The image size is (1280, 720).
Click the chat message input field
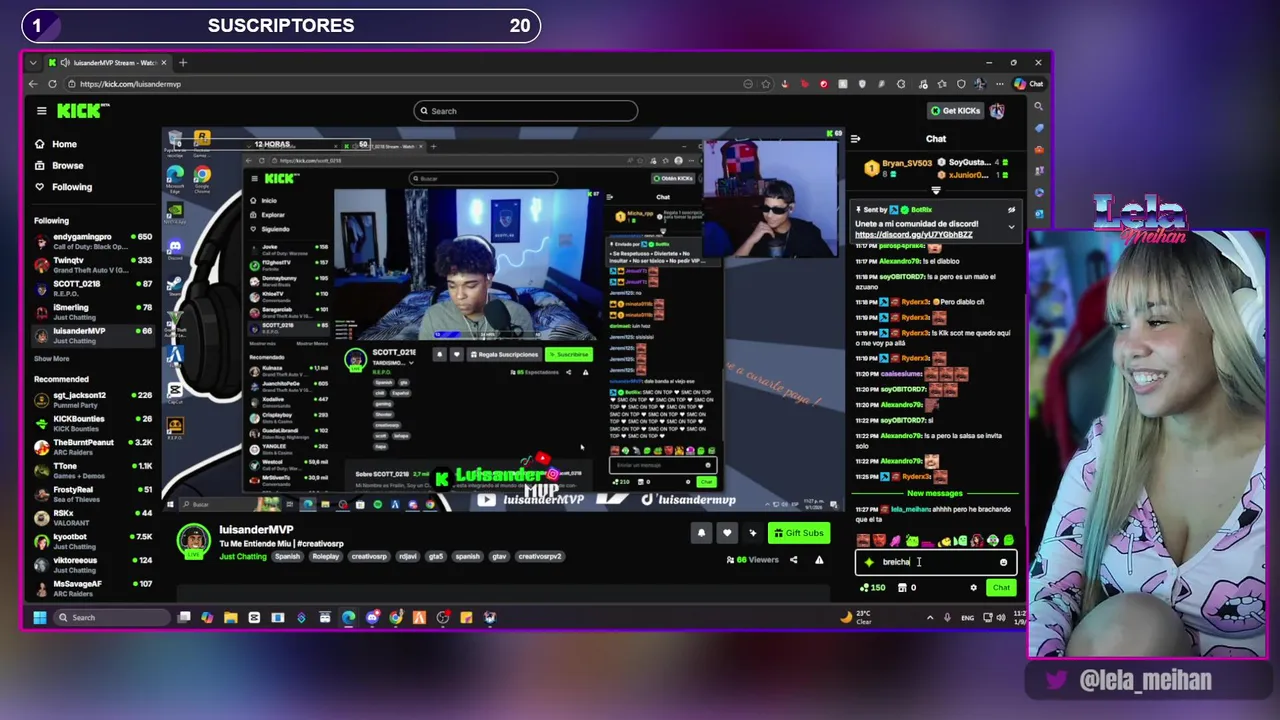[x=935, y=562]
